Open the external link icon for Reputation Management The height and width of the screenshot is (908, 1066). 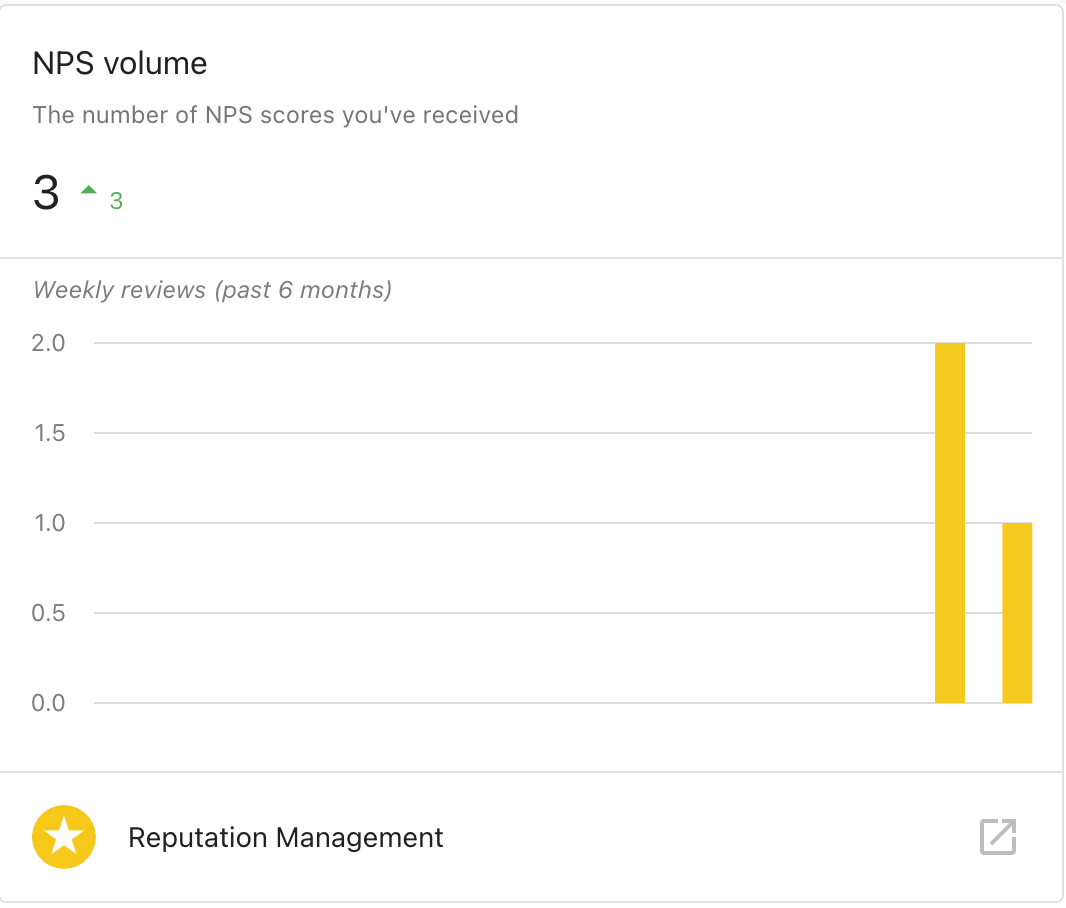pos(997,837)
